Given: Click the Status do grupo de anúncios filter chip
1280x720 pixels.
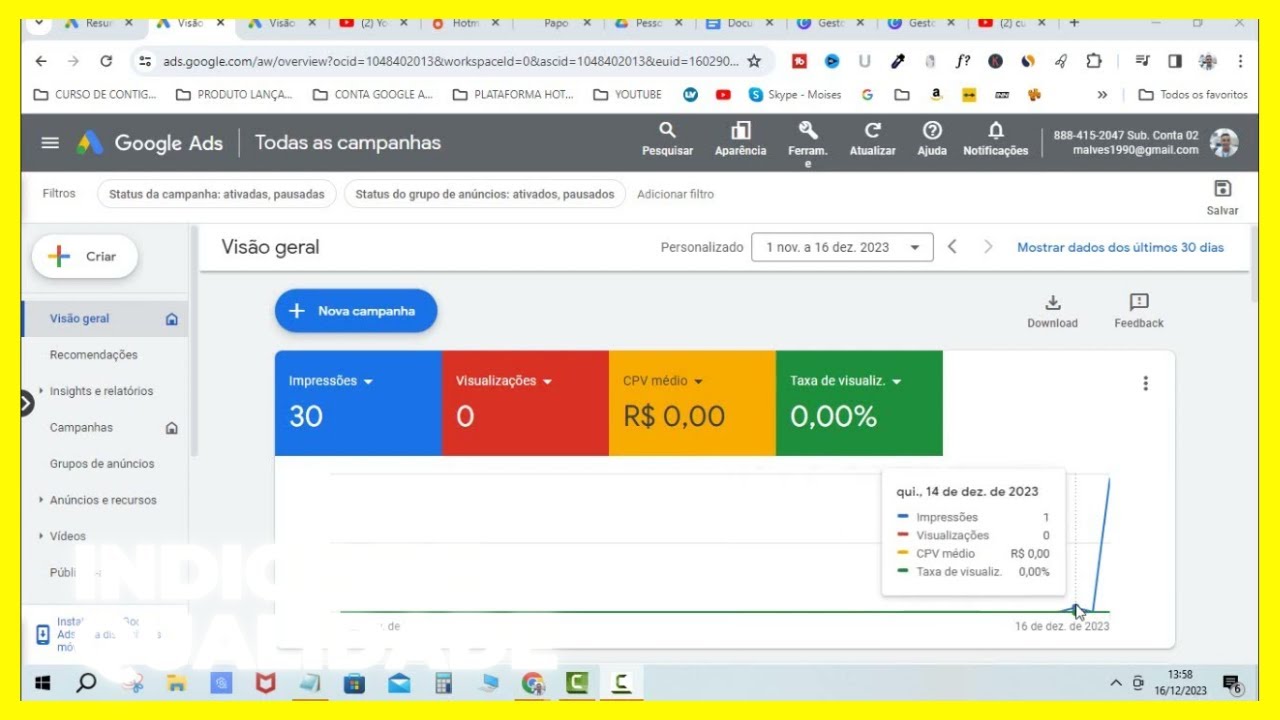Looking at the screenshot, I should 485,194.
